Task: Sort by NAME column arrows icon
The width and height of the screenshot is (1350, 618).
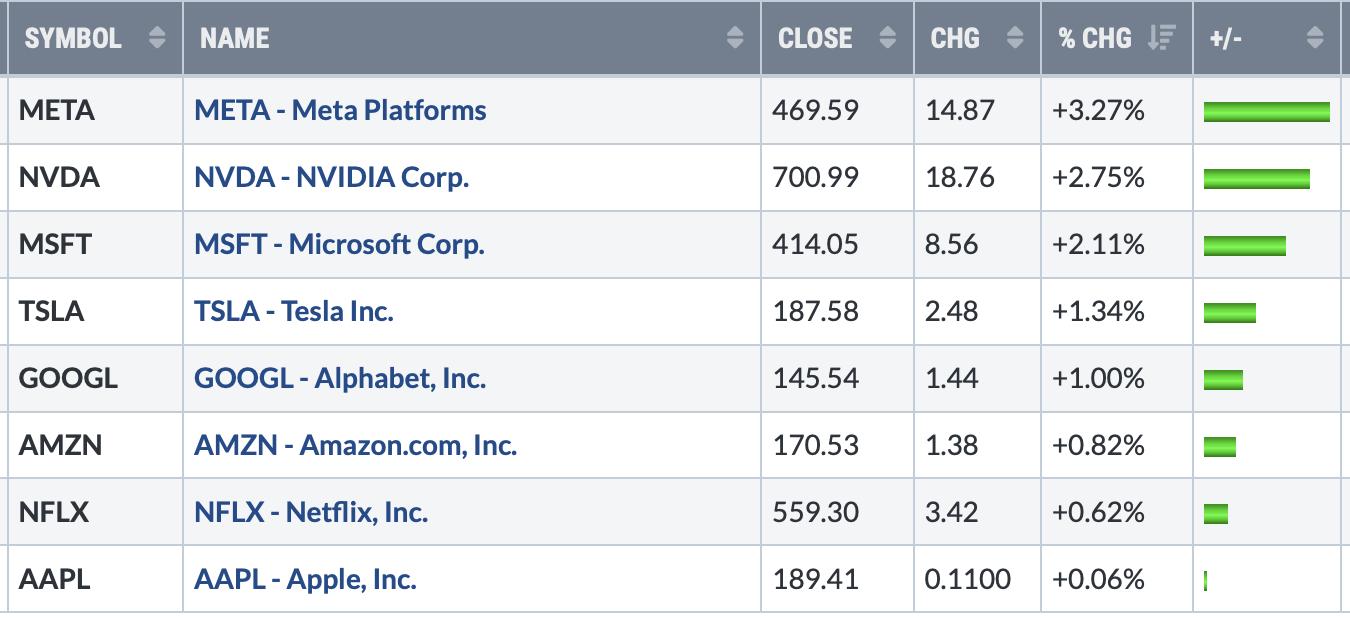Action: 735,38
